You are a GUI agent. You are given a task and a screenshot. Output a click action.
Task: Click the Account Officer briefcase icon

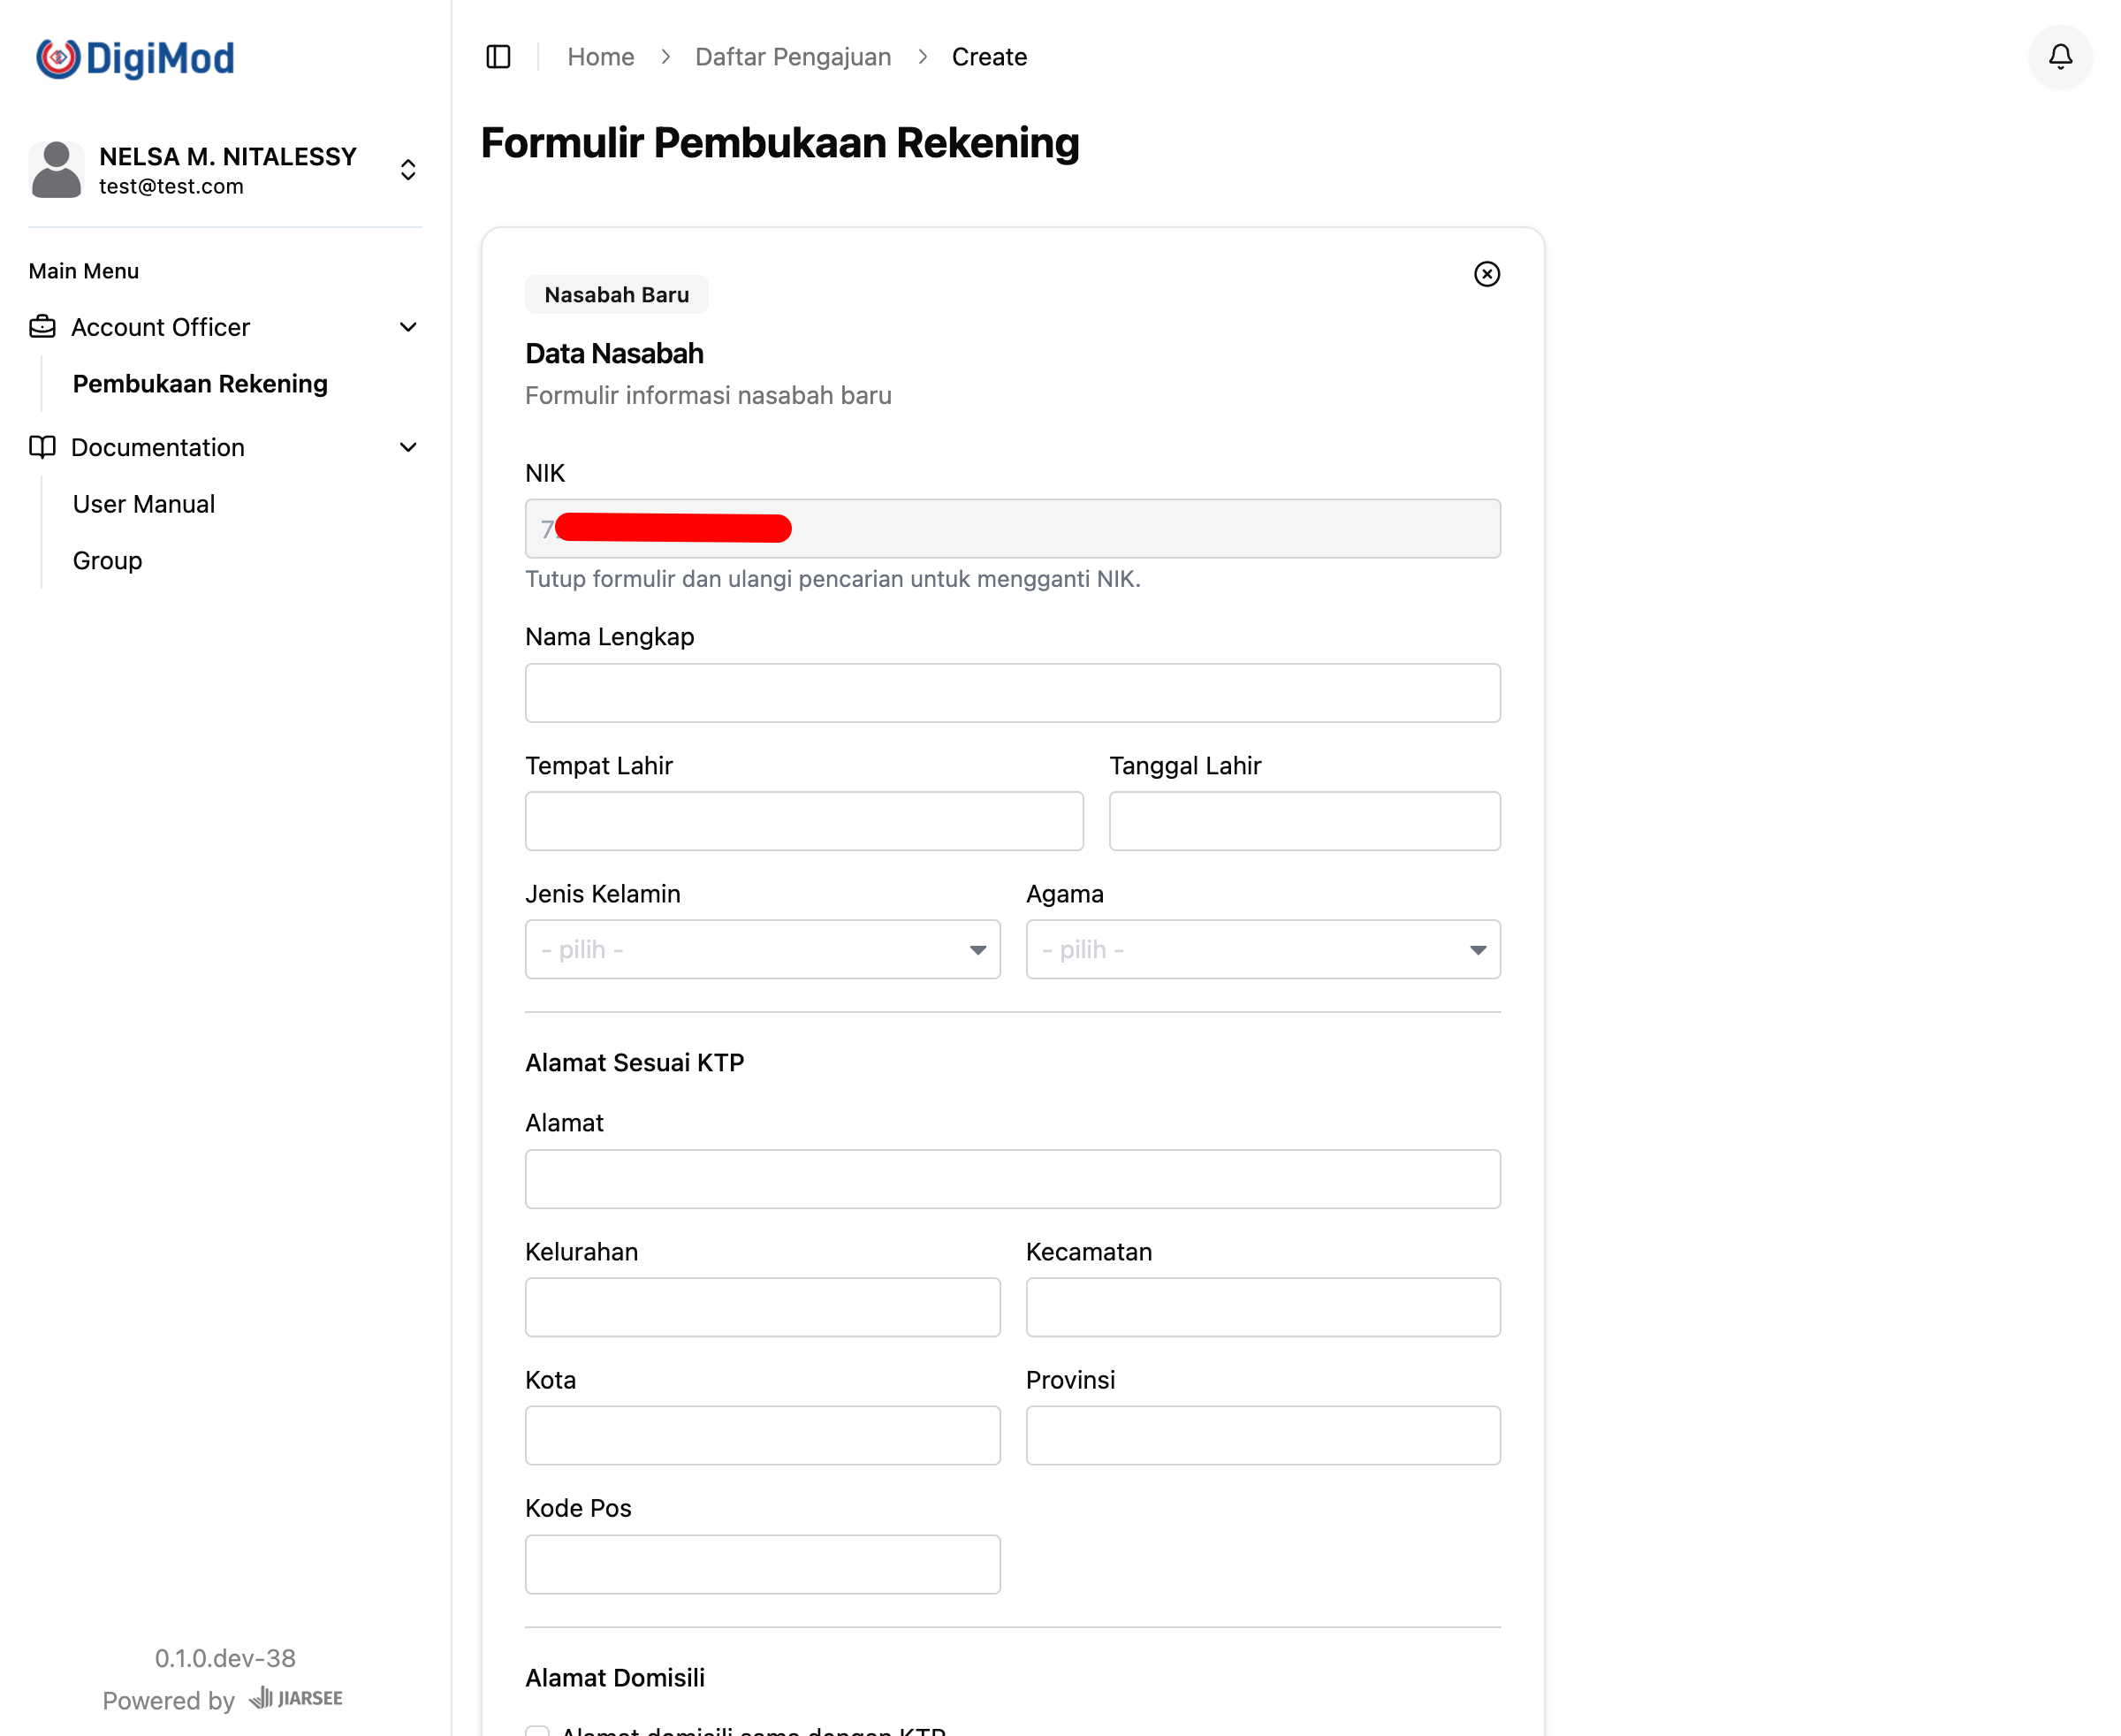point(43,327)
